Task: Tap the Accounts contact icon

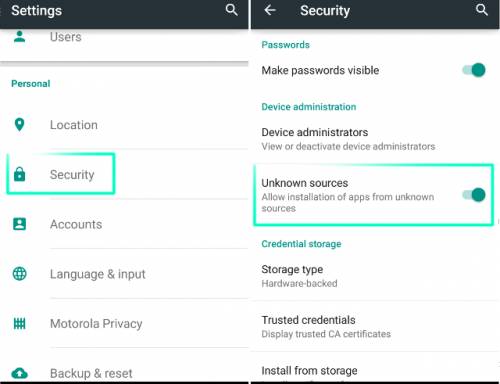Action: click(19, 224)
